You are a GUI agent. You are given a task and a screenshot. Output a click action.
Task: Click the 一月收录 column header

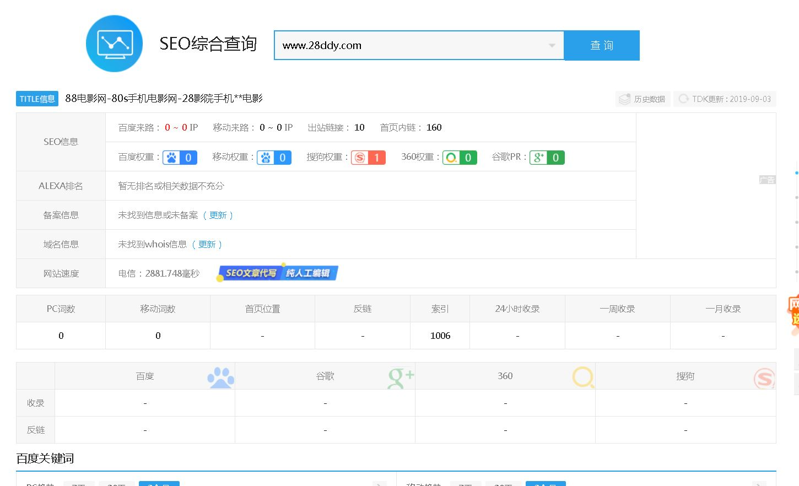coord(723,309)
